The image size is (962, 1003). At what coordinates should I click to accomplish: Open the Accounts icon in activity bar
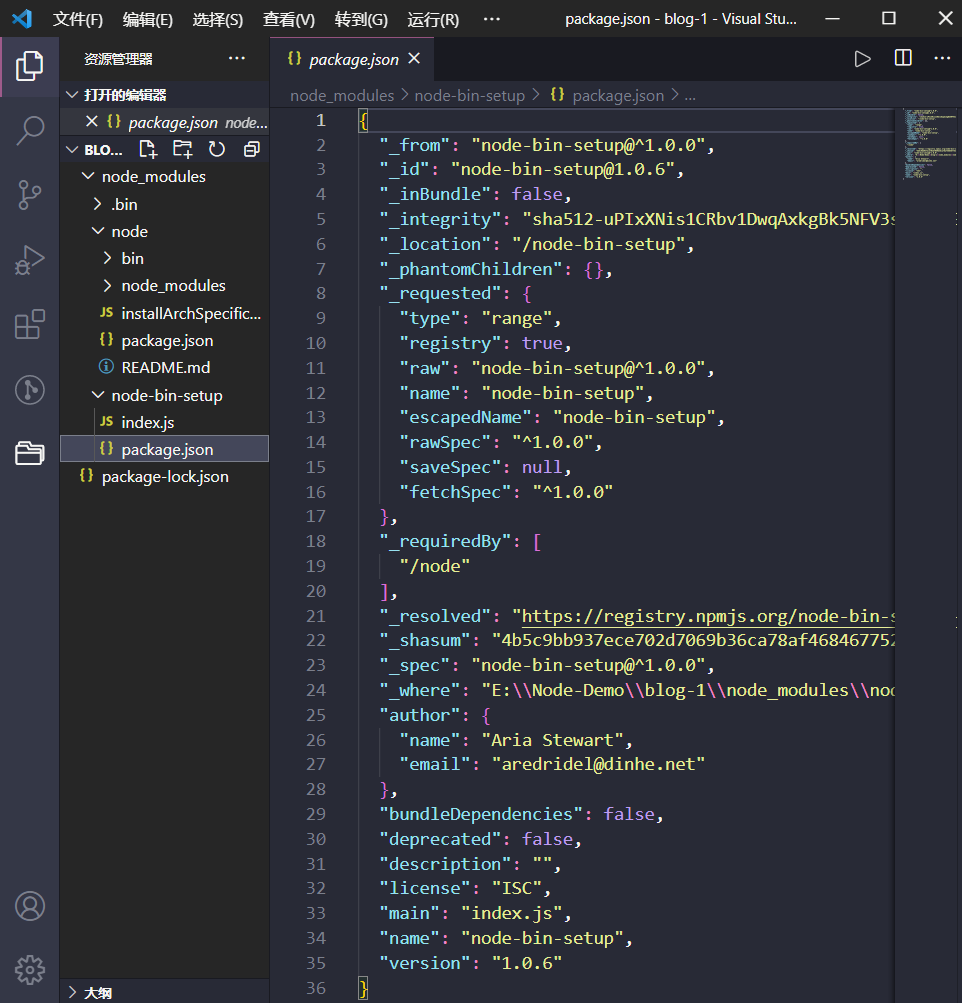click(x=30, y=906)
